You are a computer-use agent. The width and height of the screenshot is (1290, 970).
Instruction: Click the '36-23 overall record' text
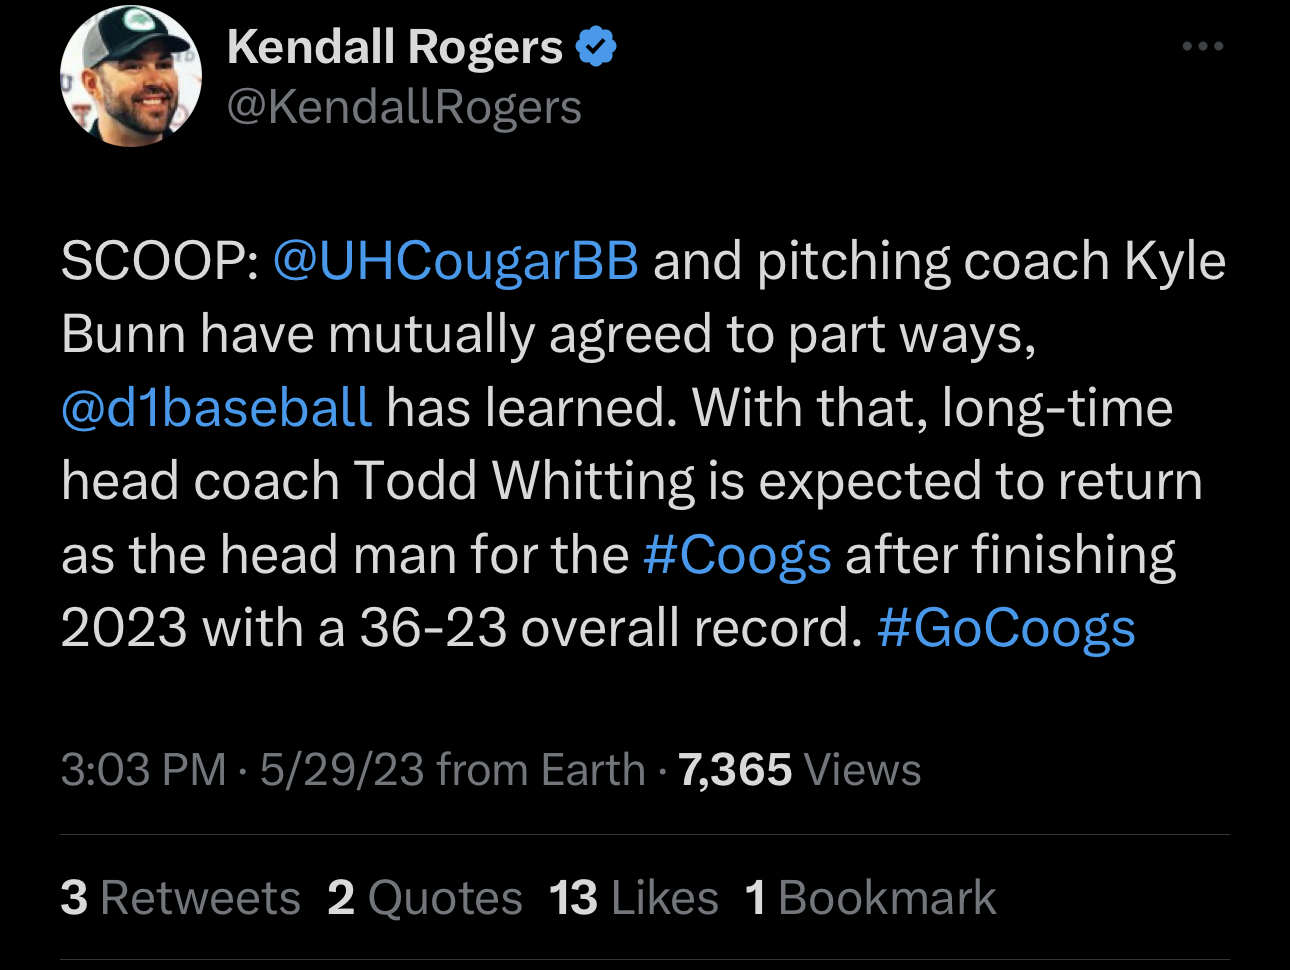(610, 629)
